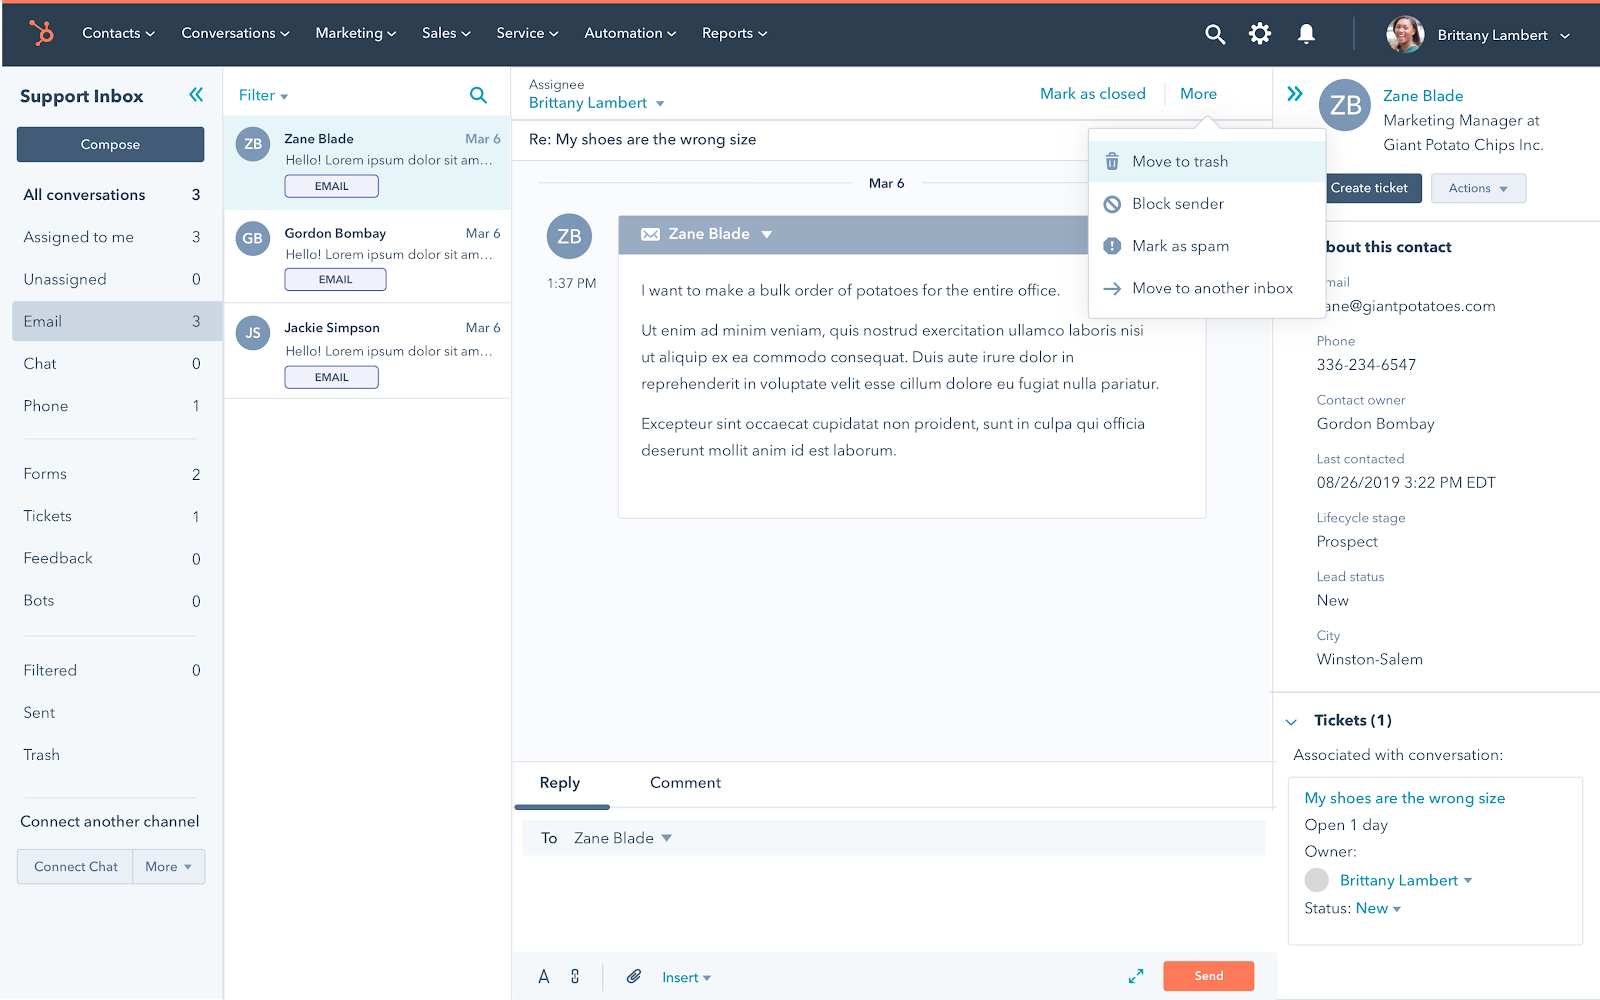Viewport: 1600px width, 1000px height.
Task: Click the large ZB avatar in contact panel
Action: point(1345,105)
